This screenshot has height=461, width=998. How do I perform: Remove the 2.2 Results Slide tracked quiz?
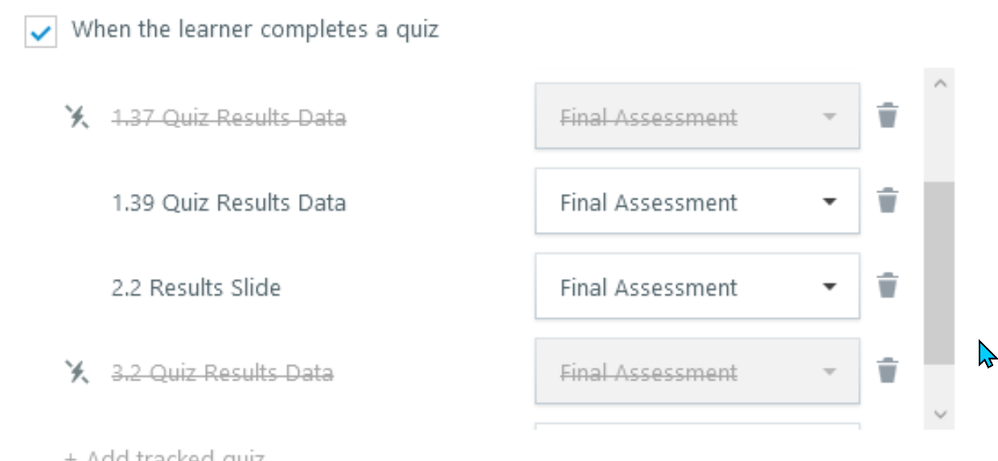(x=887, y=286)
